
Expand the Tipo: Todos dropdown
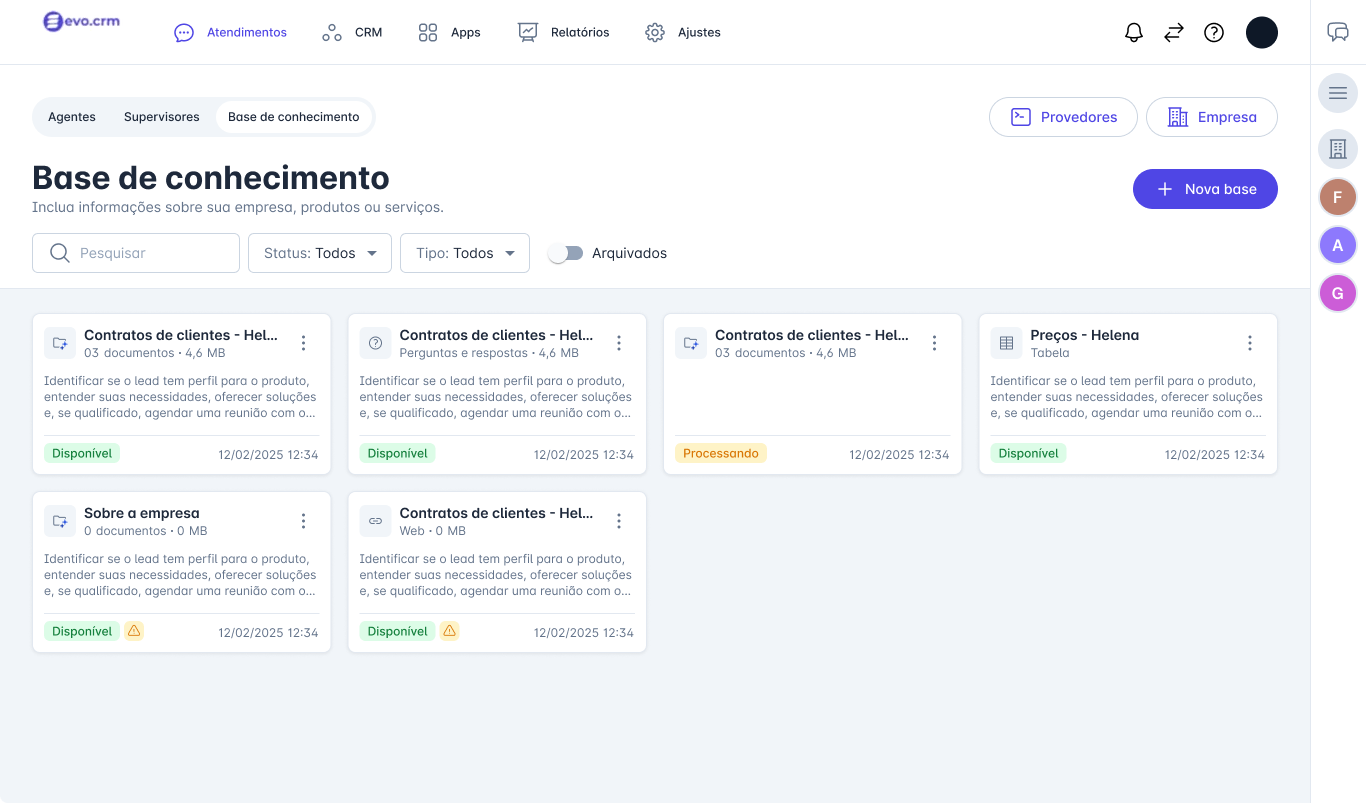465,253
